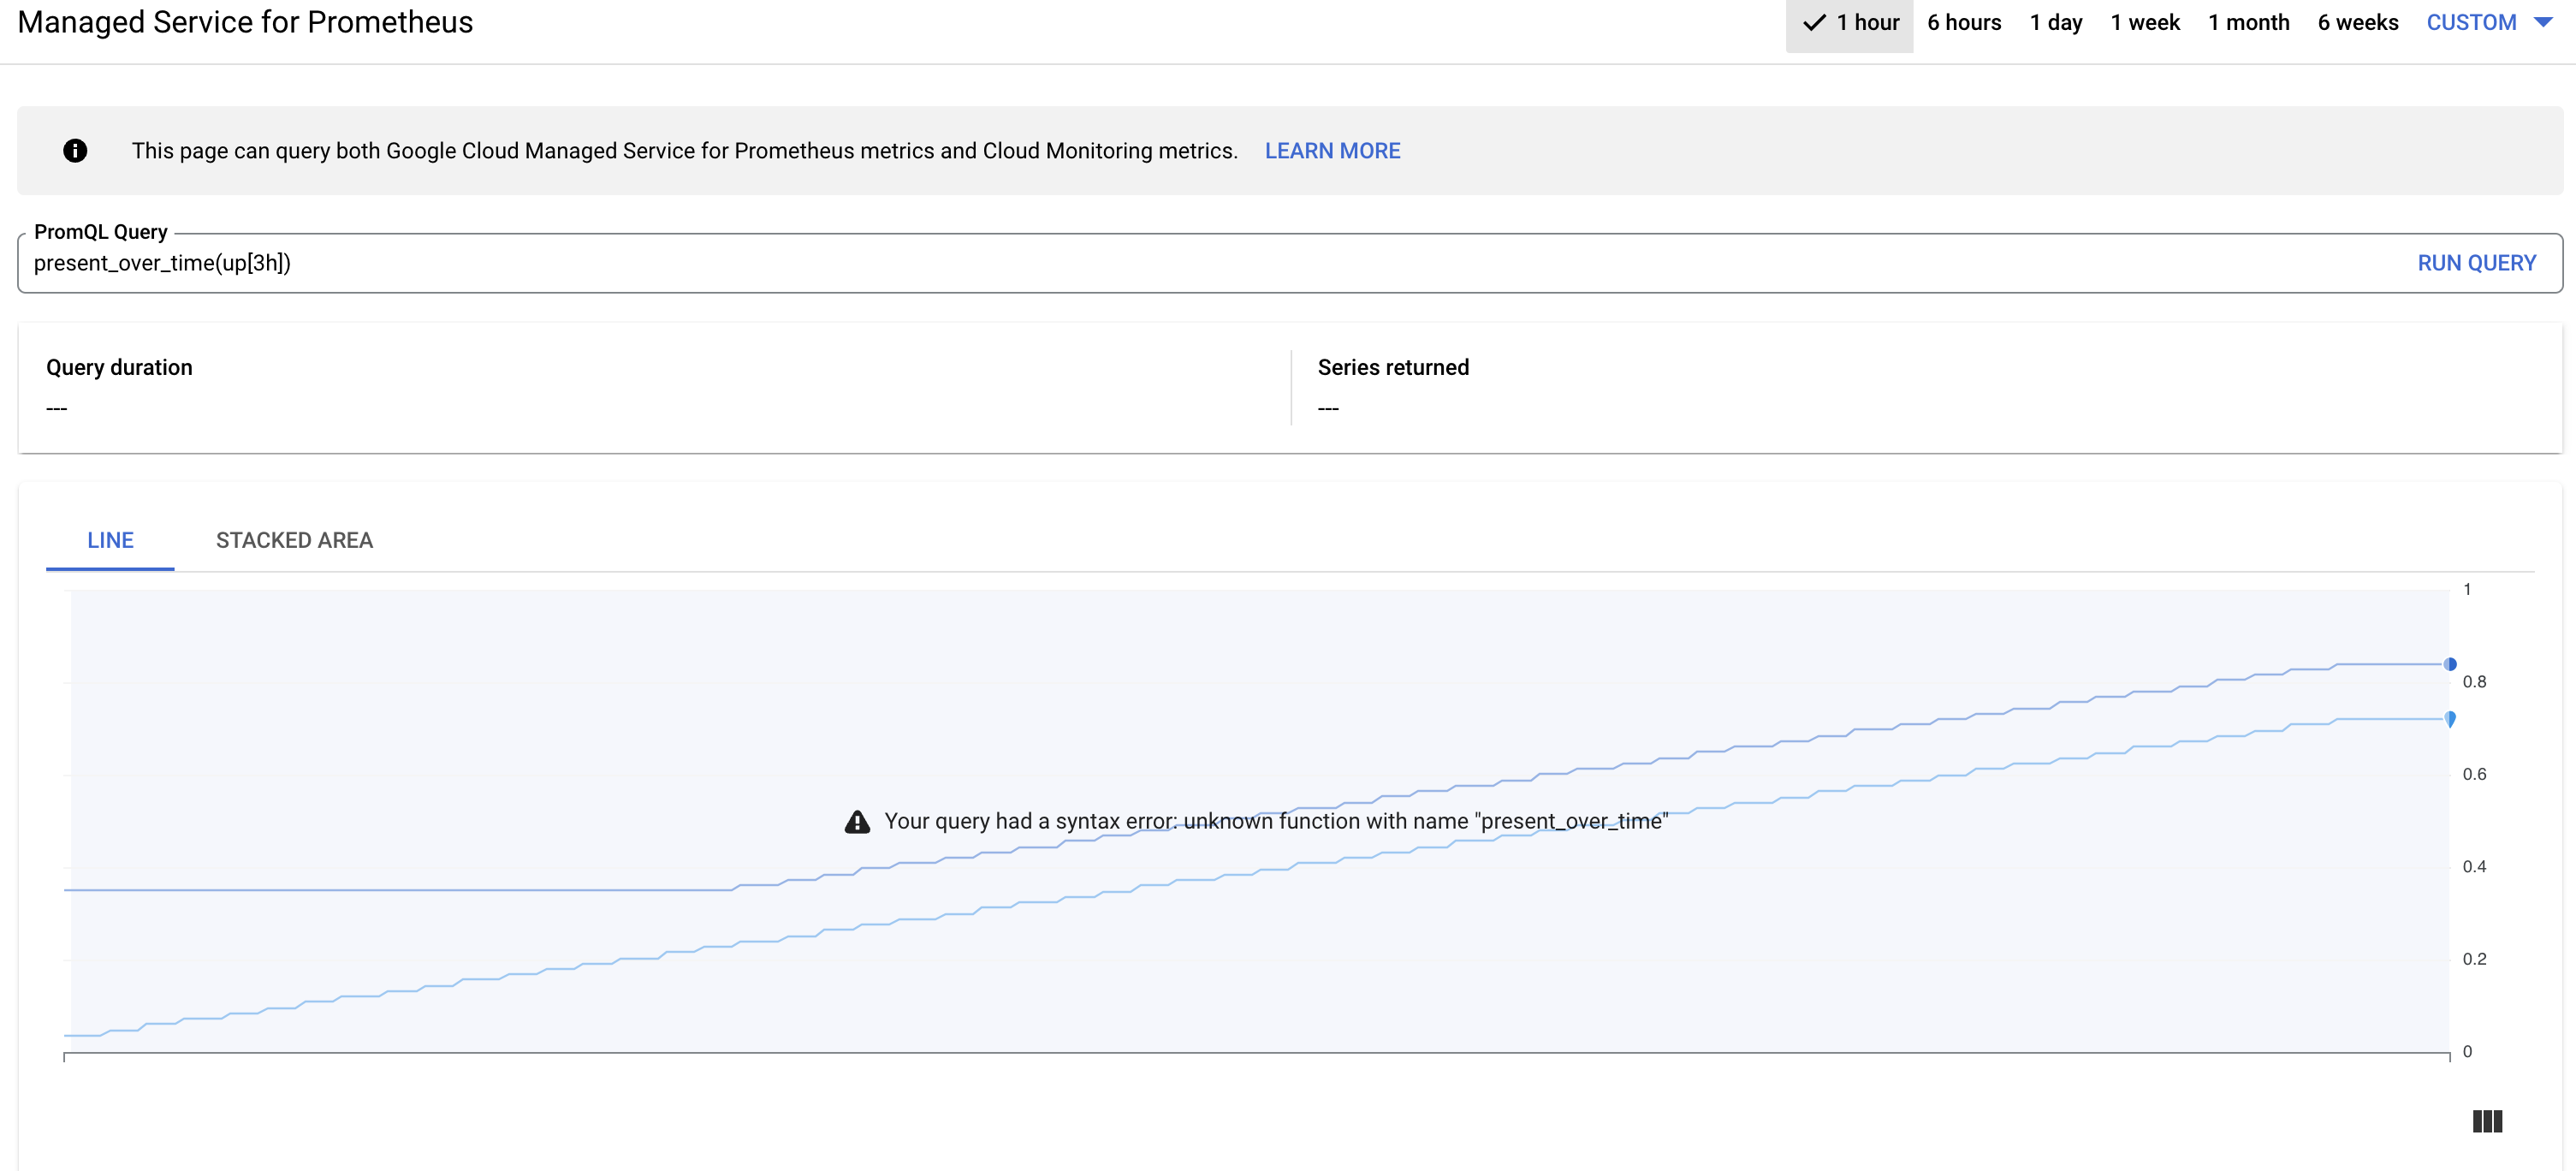Click the info icon in the notice banner
The width and height of the screenshot is (2576, 1171).
point(75,150)
